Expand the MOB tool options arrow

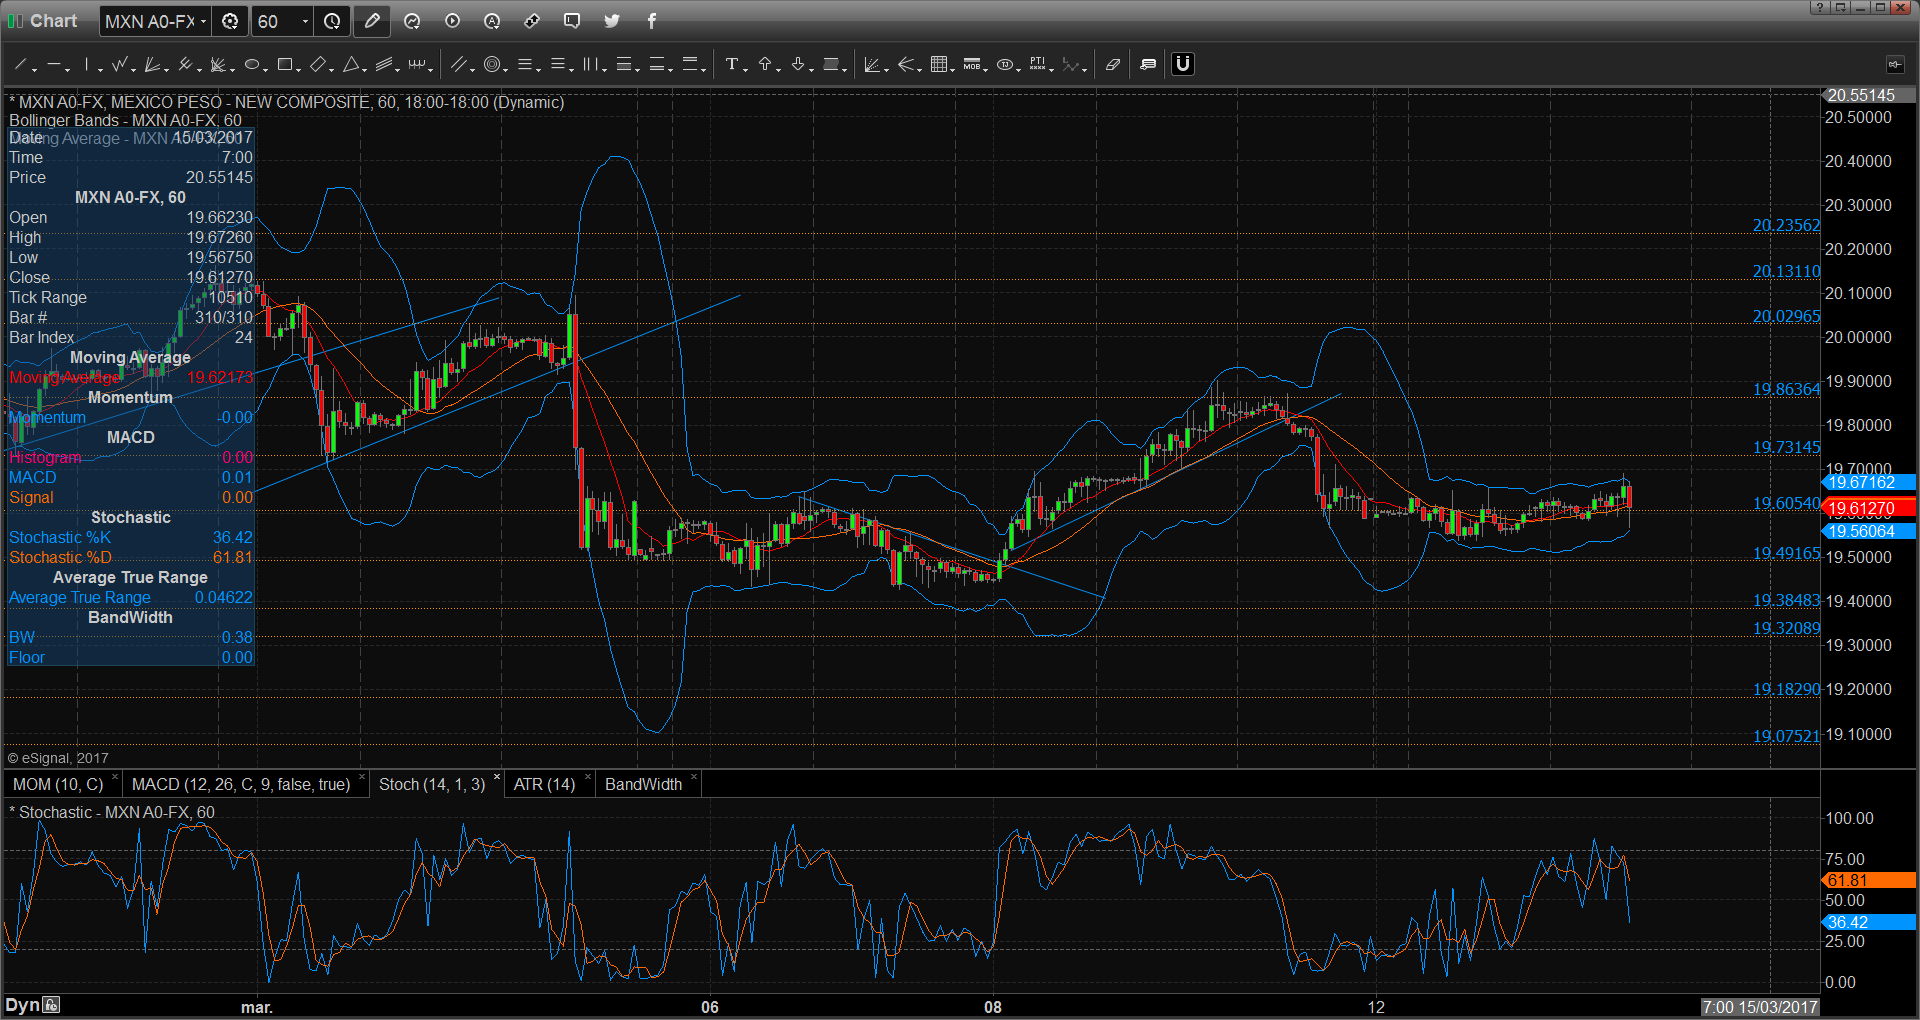point(985,69)
